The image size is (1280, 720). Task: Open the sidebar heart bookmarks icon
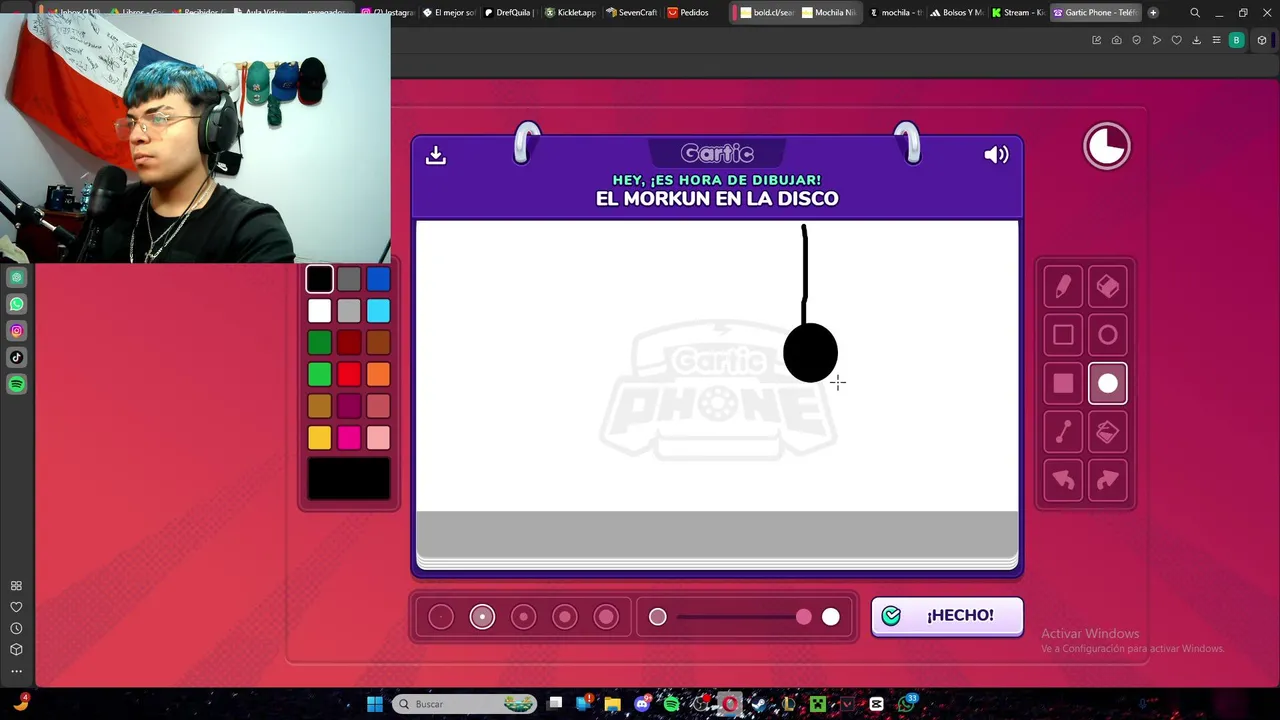(16, 607)
